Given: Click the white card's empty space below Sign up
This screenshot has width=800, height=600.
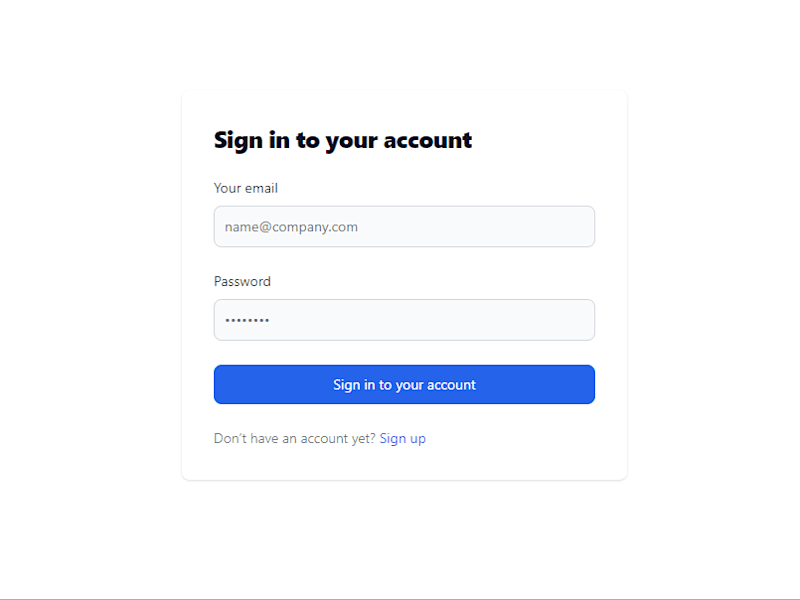Looking at the screenshot, I should (x=404, y=463).
